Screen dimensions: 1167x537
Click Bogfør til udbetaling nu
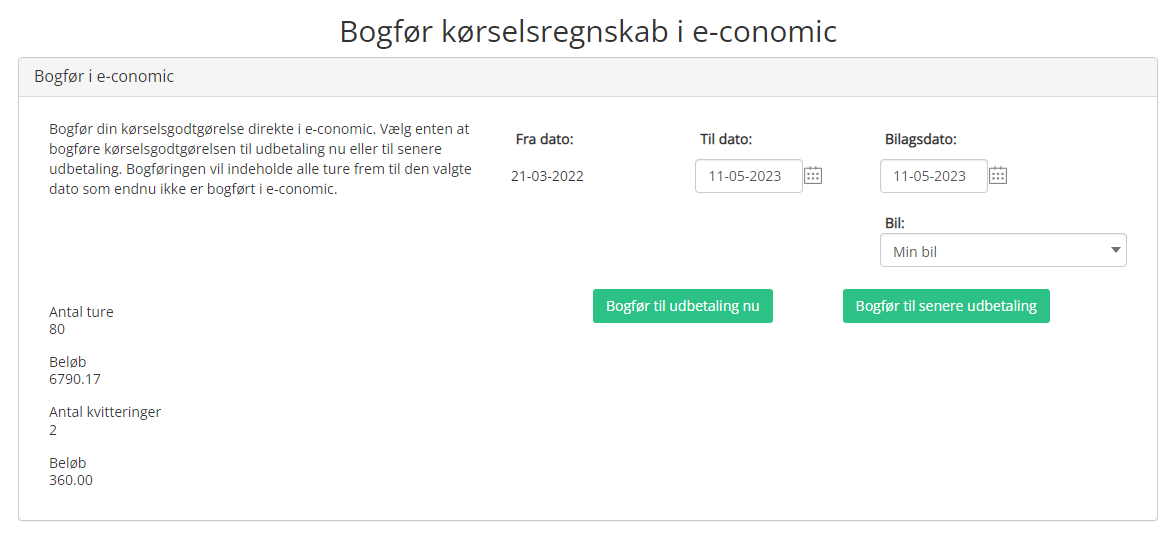click(682, 306)
